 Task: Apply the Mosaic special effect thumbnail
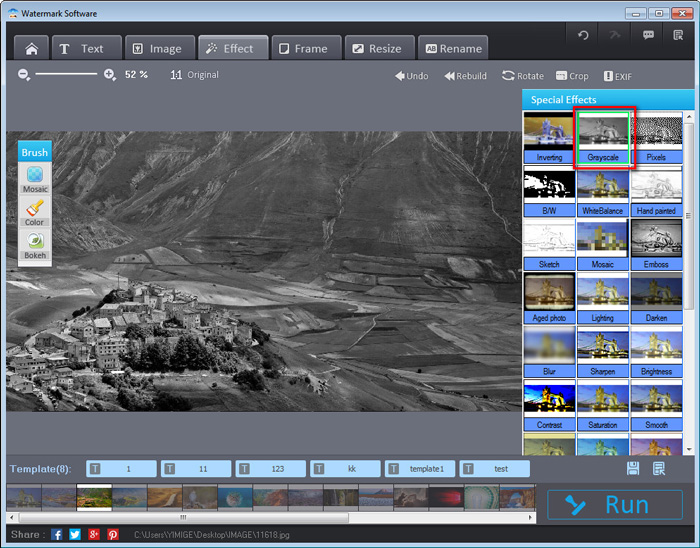tap(603, 245)
